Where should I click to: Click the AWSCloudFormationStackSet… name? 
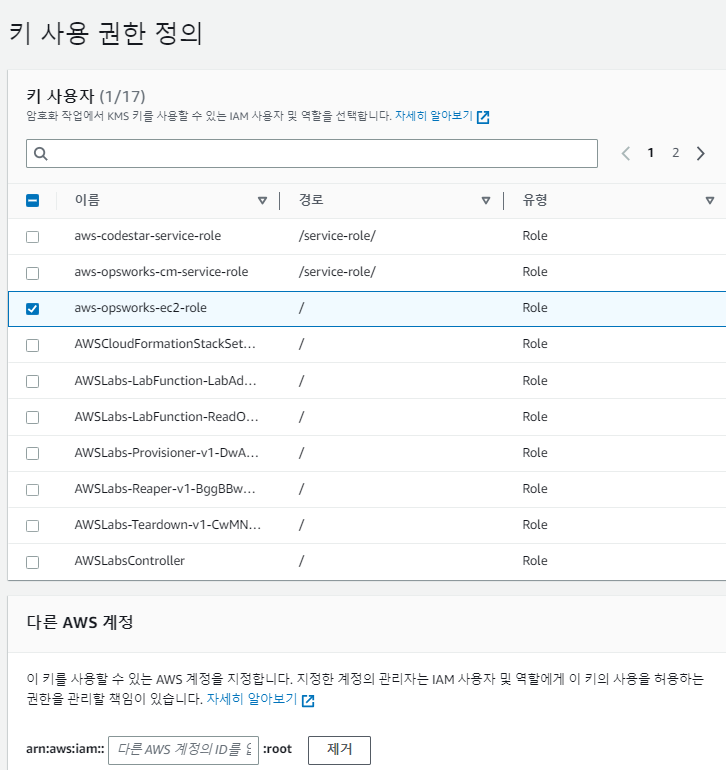[x=165, y=344]
